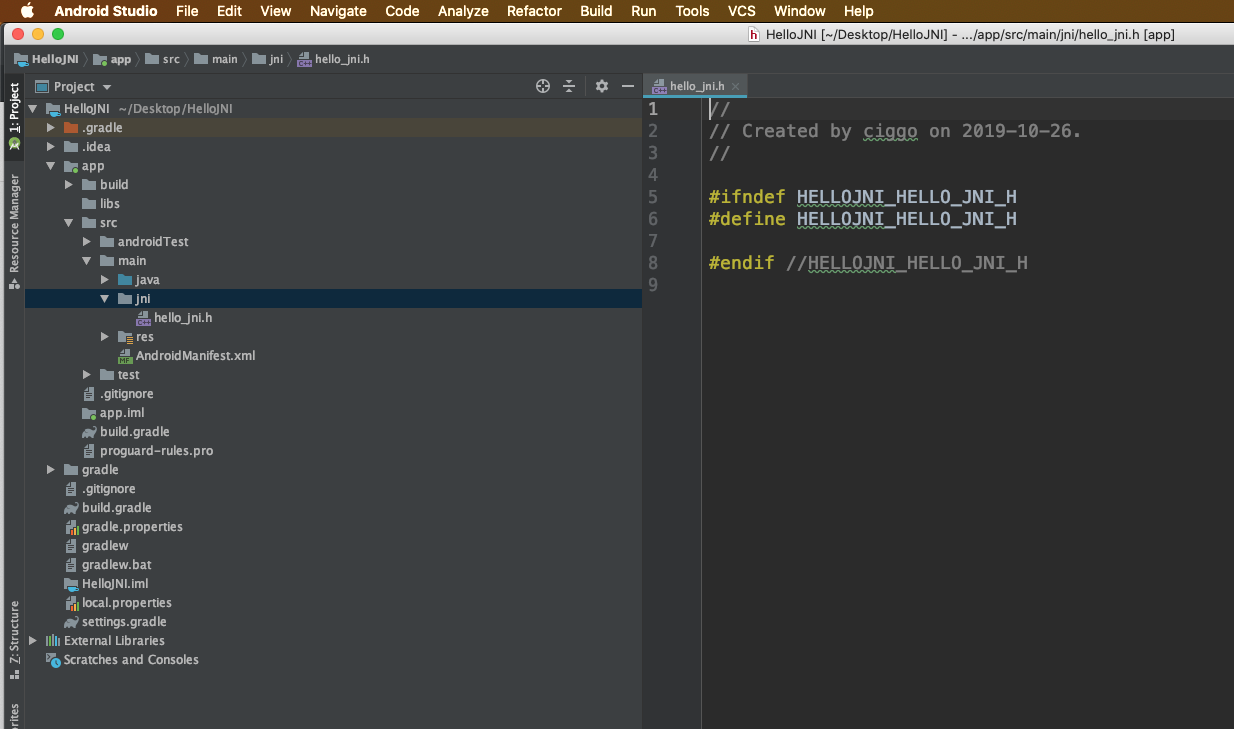Expand the top-level gradle folder arrow
Viewport: 1234px width, 729px height.
click(x=51, y=470)
